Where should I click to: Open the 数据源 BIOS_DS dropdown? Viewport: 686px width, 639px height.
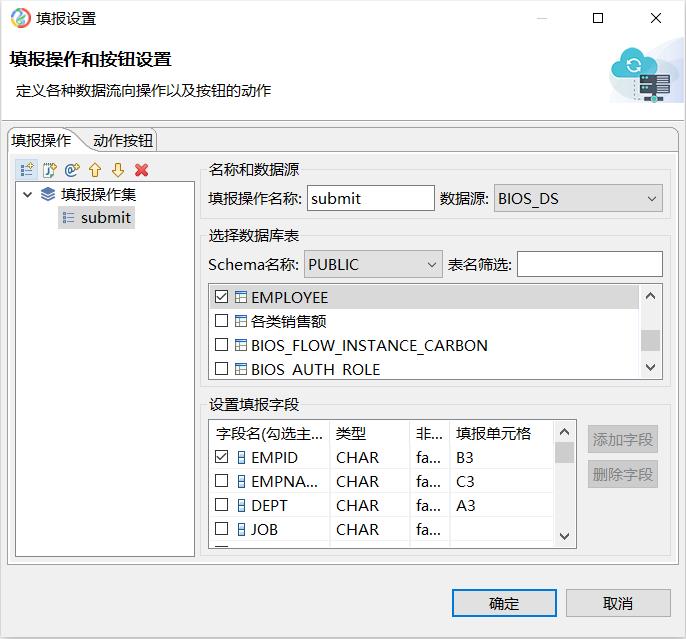click(x=578, y=199)
